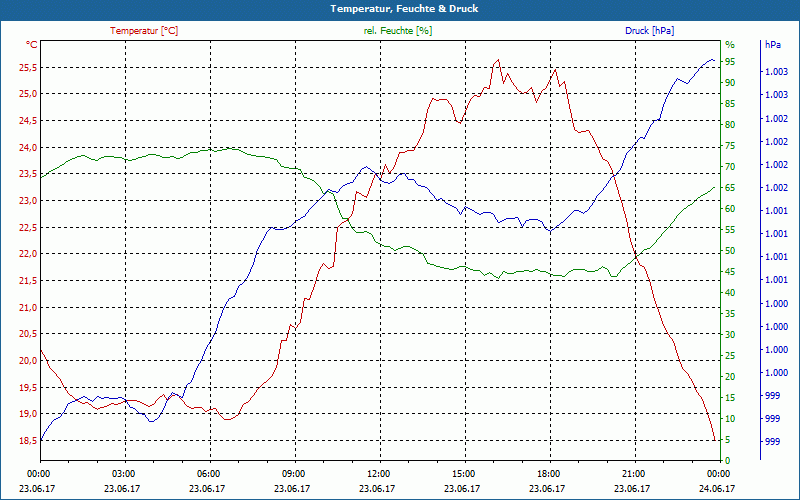Click the 22,0 tick on temperature axis
Screen dimensions: 800x500
click(28, 254)
